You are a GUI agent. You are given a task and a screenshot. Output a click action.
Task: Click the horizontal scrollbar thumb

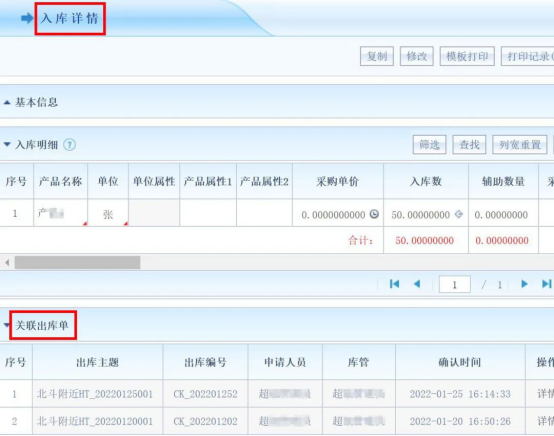tap(77, 263)
